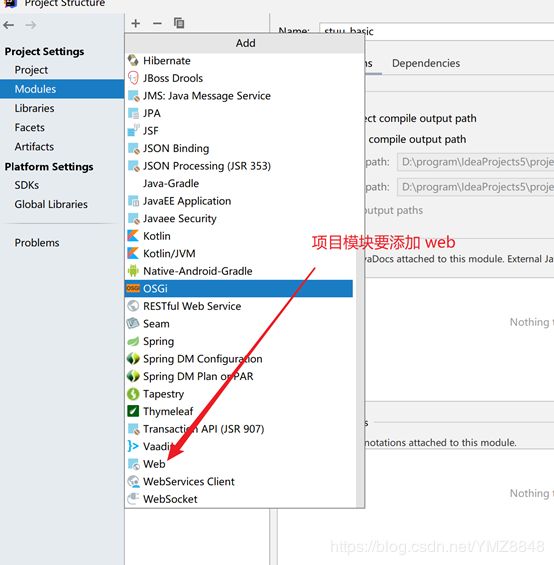This screenshot has width=554, height=565.
Task: Open SDKs under Platform Settings
Action: tap(62, 185)
